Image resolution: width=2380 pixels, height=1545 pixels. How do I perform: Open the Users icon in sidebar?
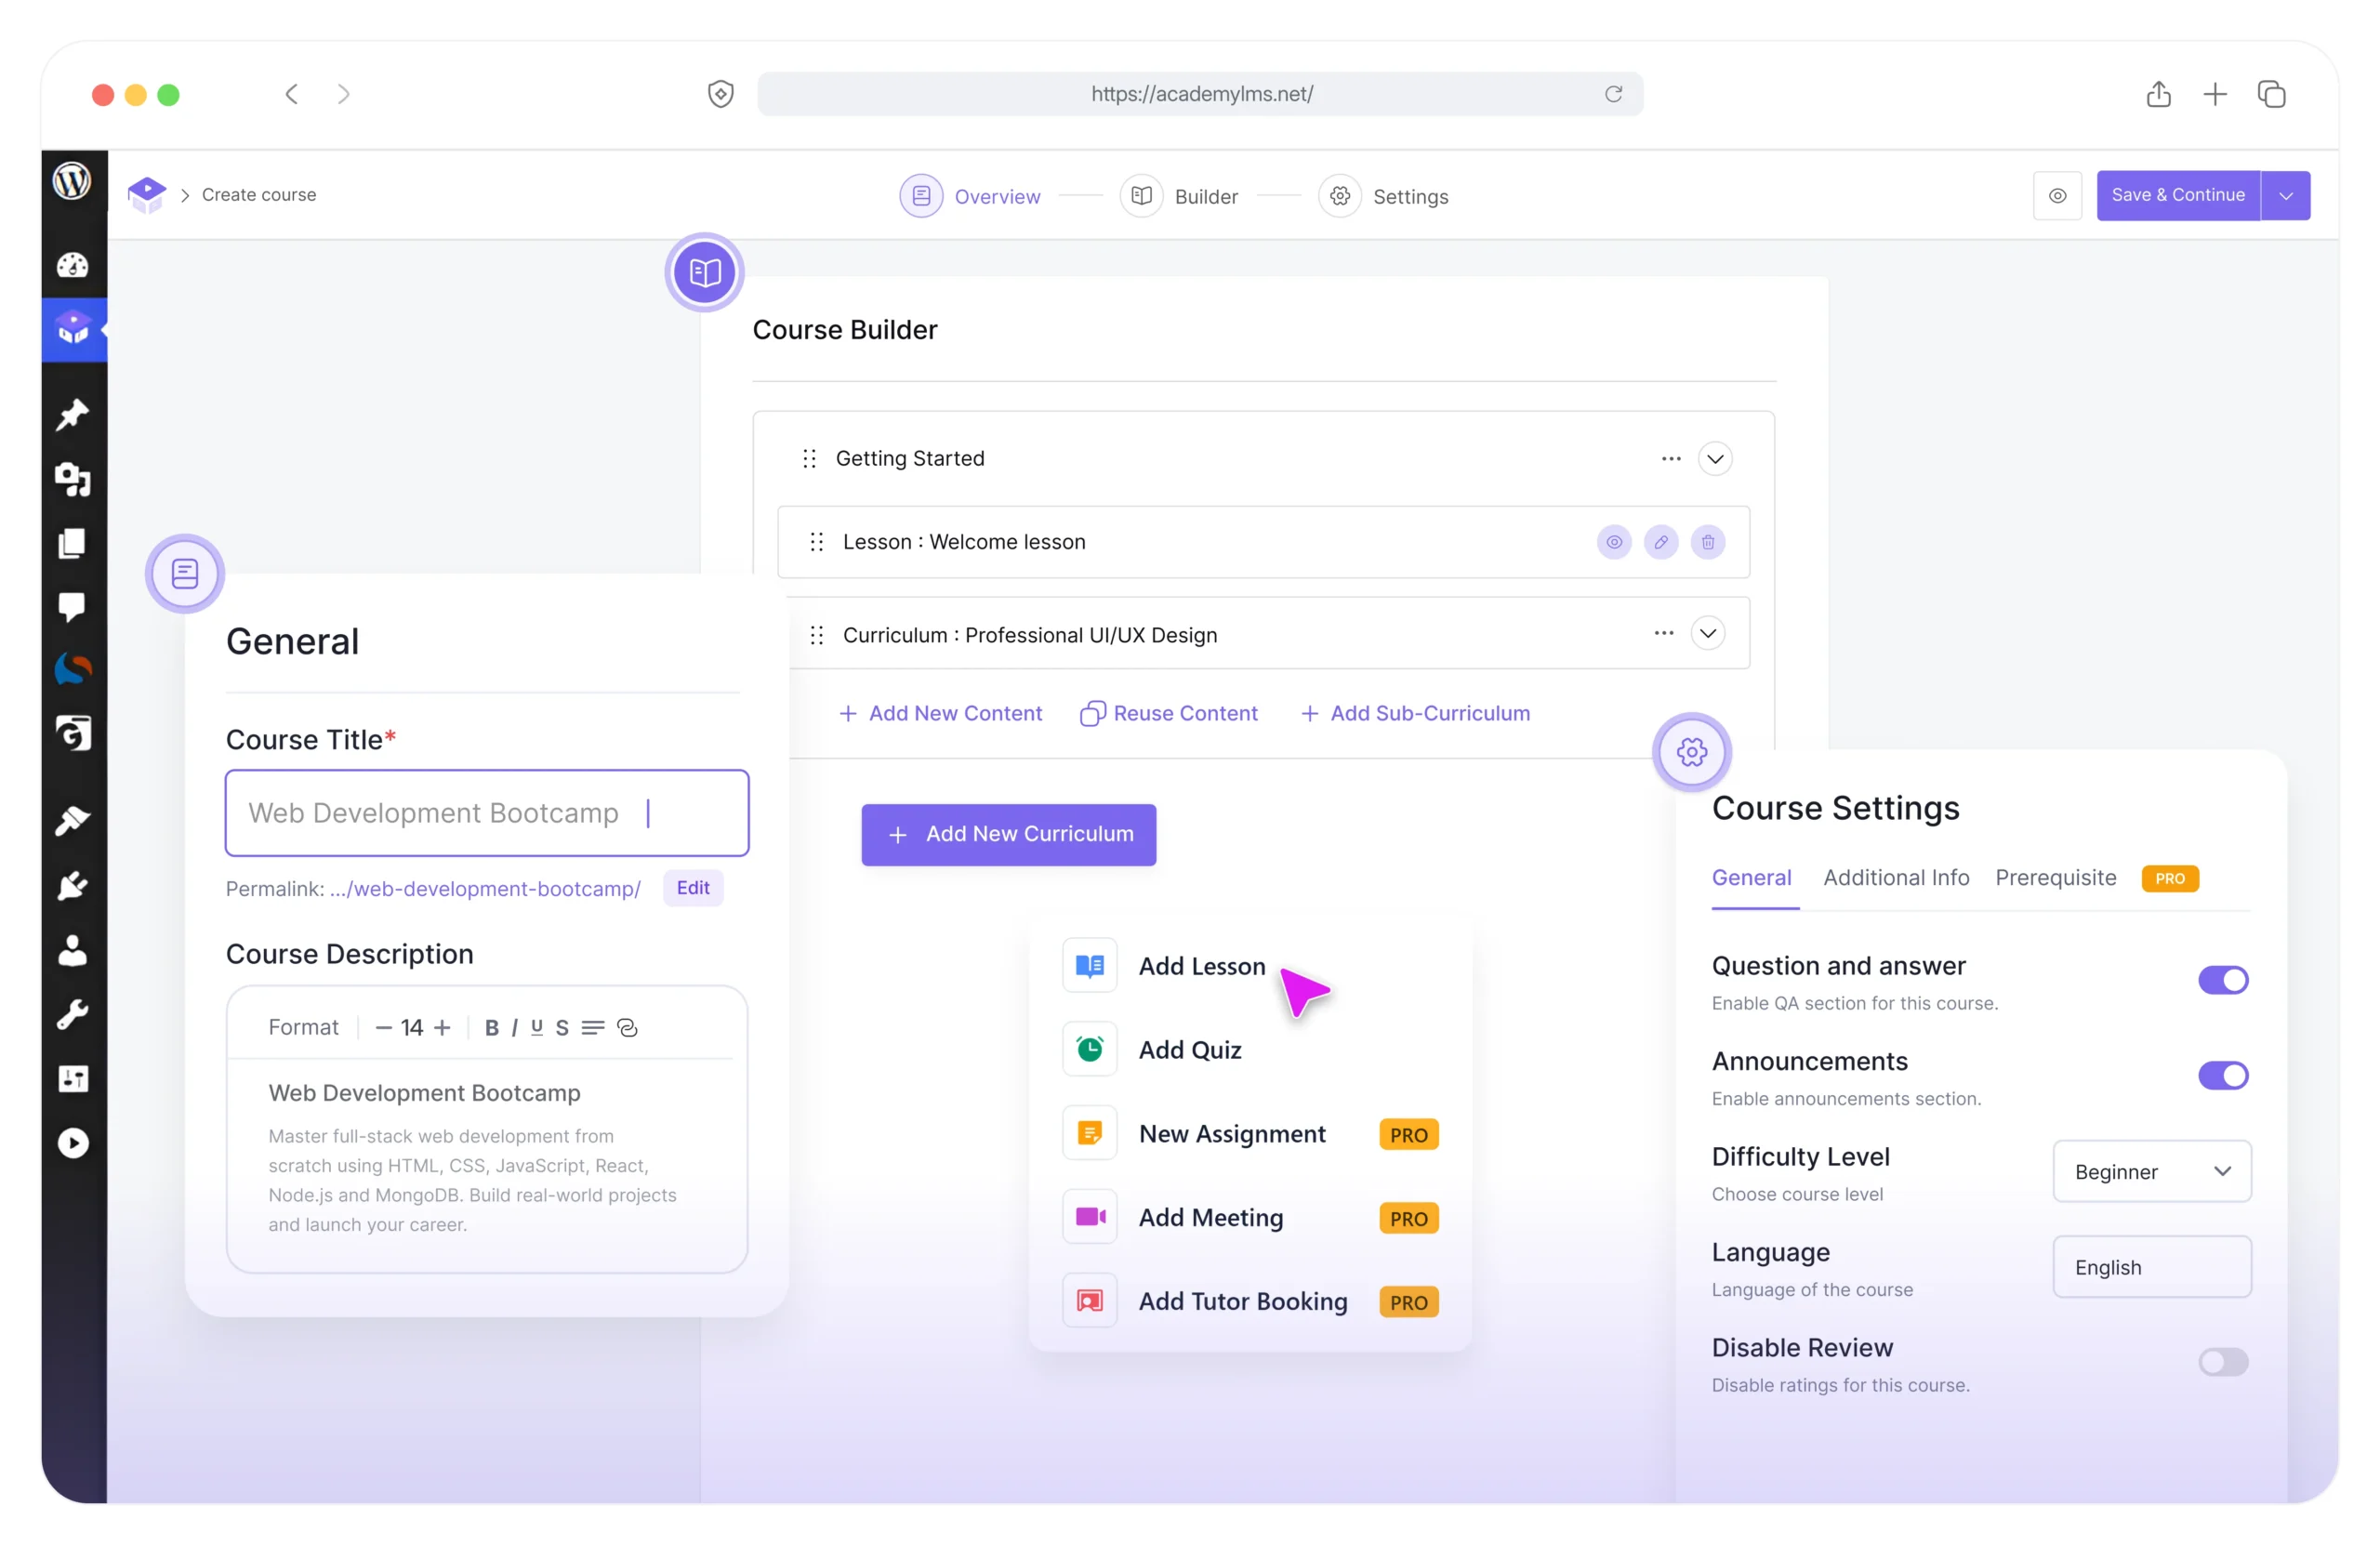pos(72,950)
